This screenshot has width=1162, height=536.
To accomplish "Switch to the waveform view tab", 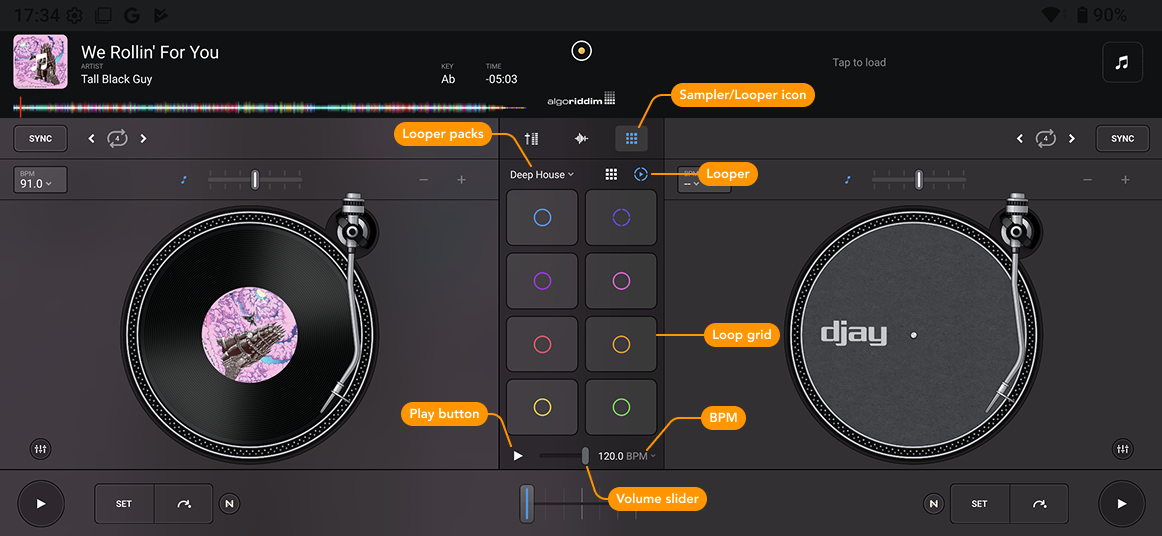I will (x=582, y=138).
